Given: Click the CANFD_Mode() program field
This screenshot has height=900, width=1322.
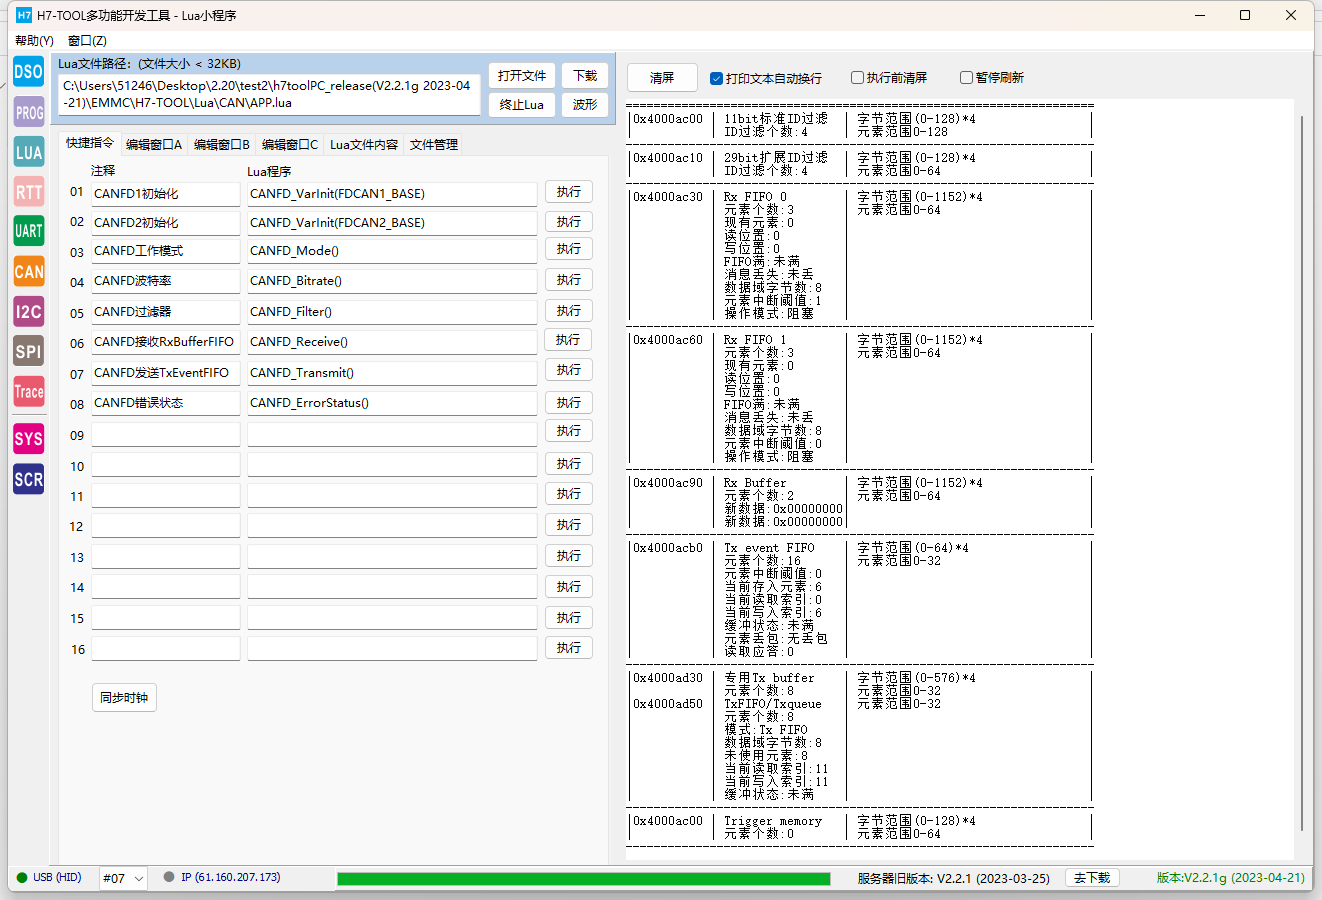Looking at the screenshot, I should point(392,251).
